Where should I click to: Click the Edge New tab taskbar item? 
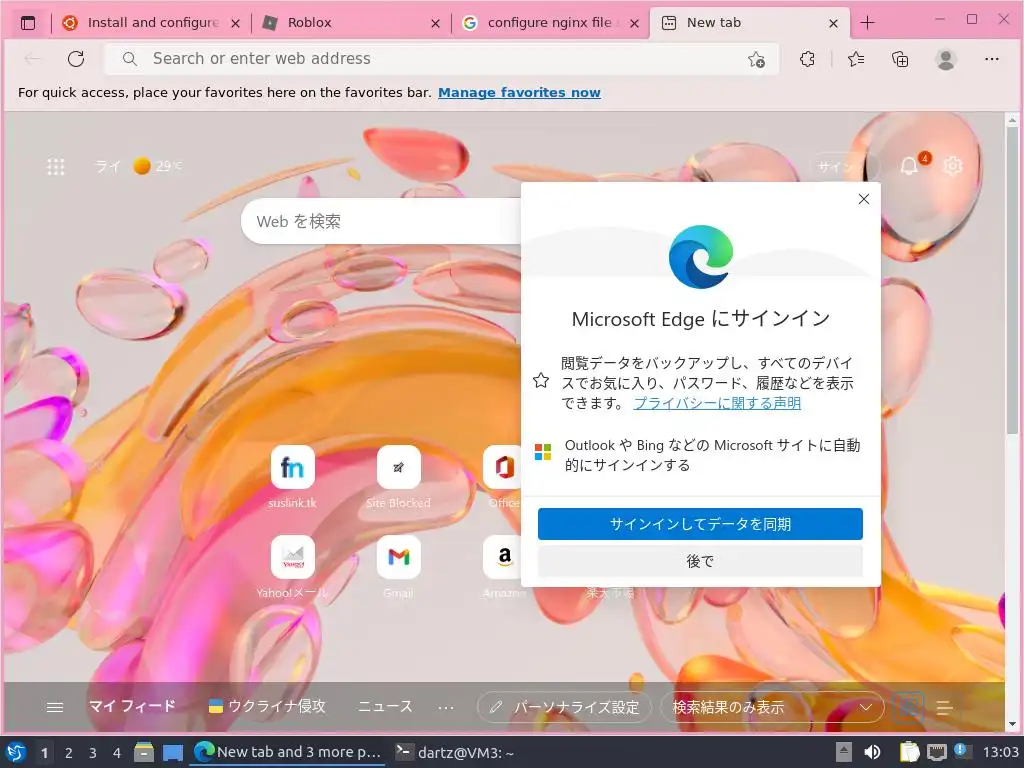(x=287, y=752)
